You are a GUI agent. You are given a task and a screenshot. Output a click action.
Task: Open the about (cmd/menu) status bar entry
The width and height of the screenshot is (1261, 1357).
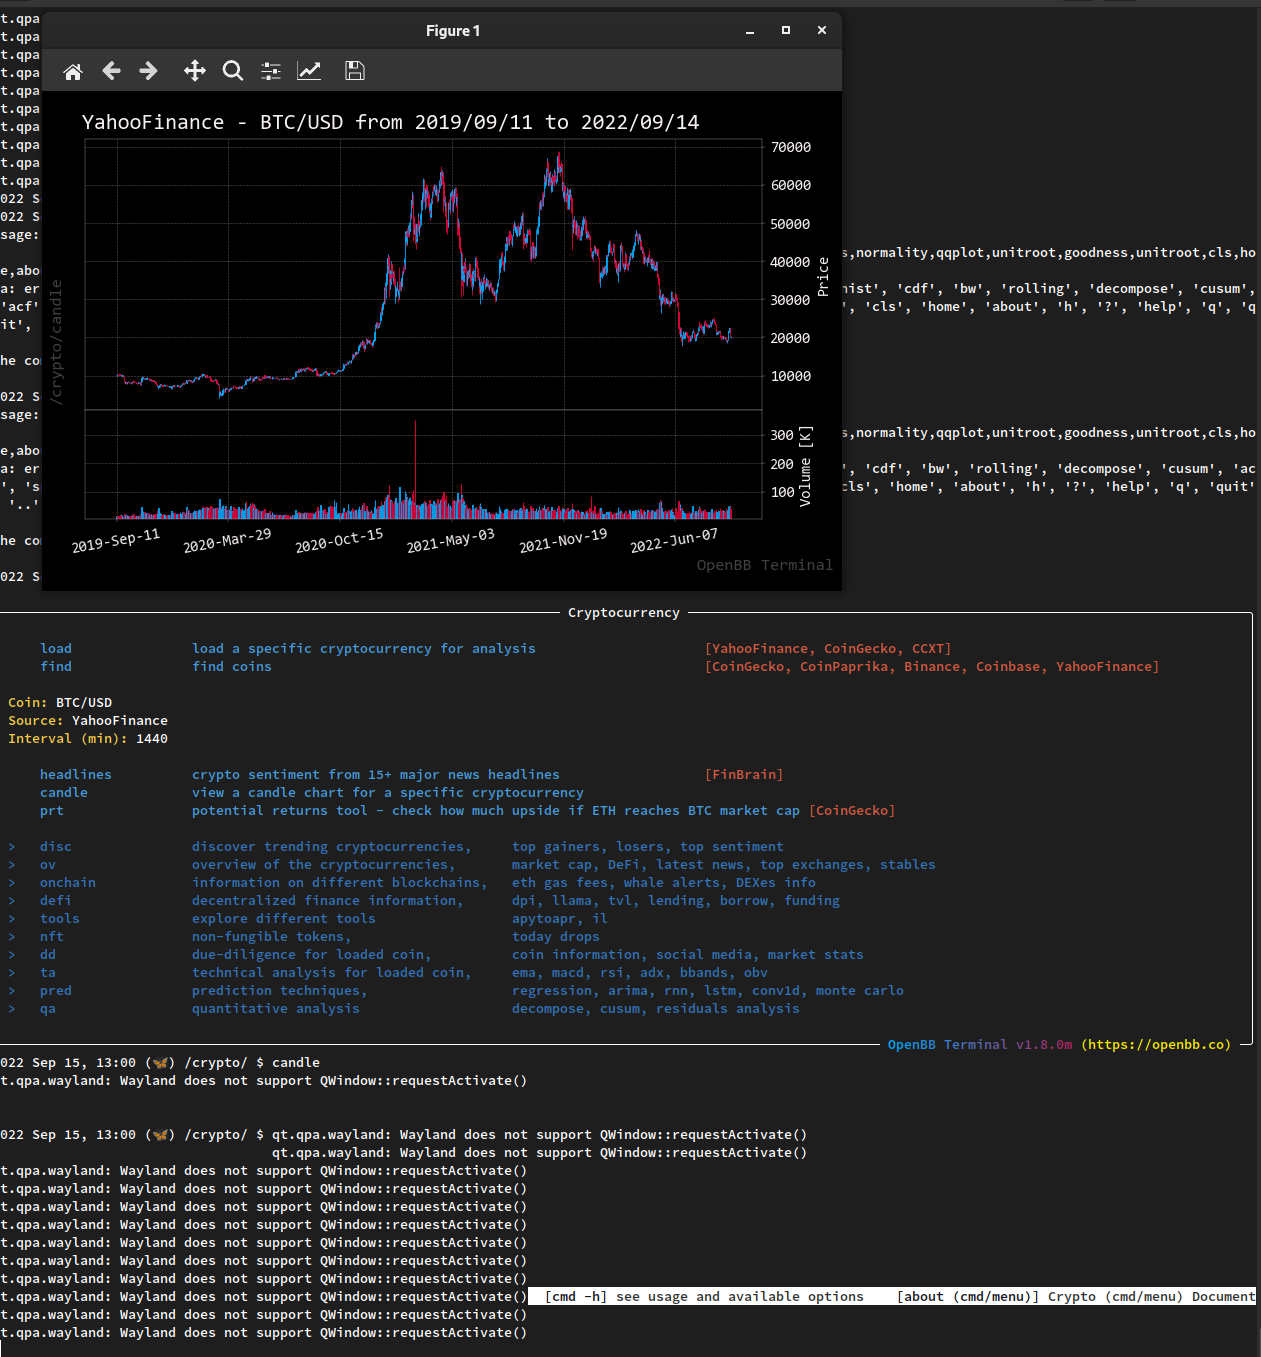967,1296
